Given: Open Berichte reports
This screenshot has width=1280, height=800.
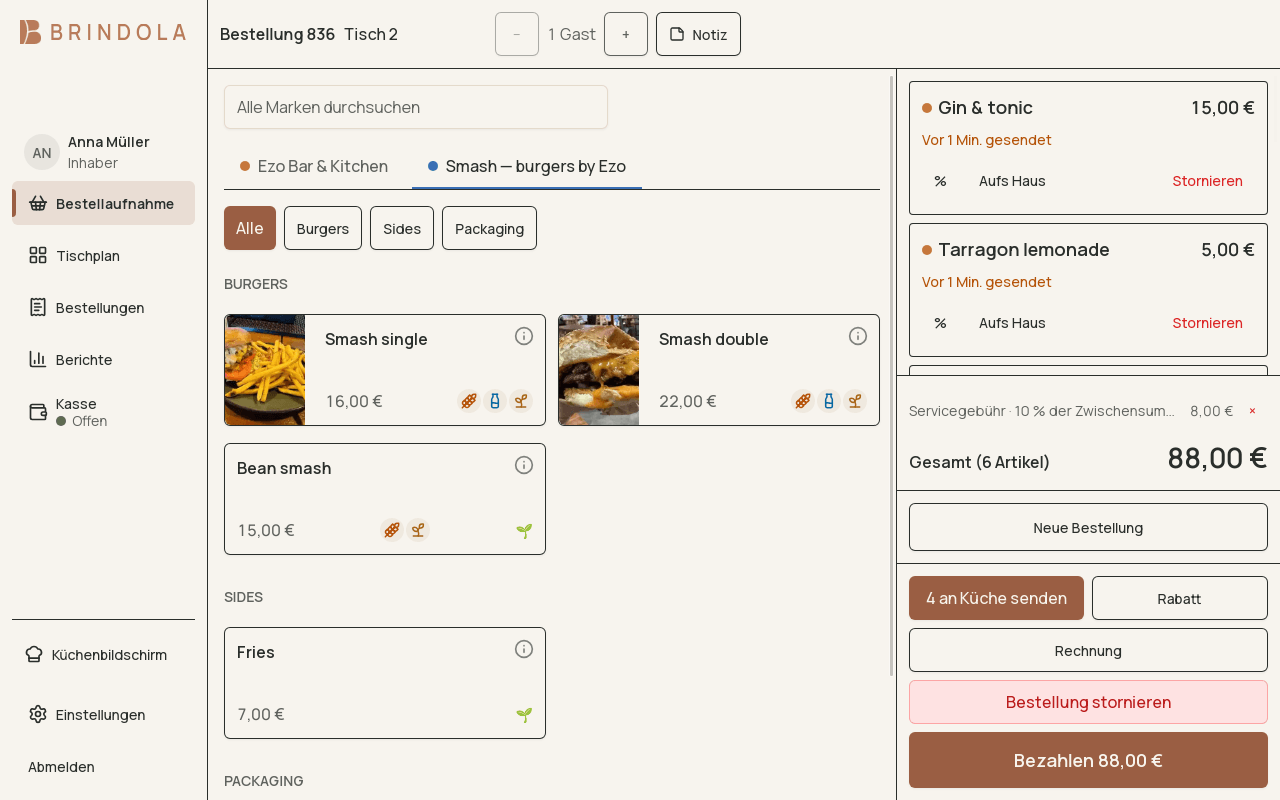Looking at the screenshot, I should 103,359.
